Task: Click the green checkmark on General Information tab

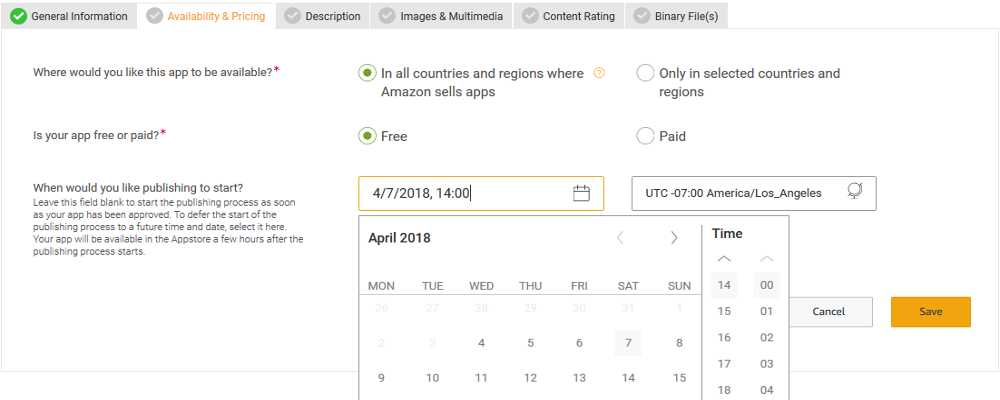Action: coord(18,16)
